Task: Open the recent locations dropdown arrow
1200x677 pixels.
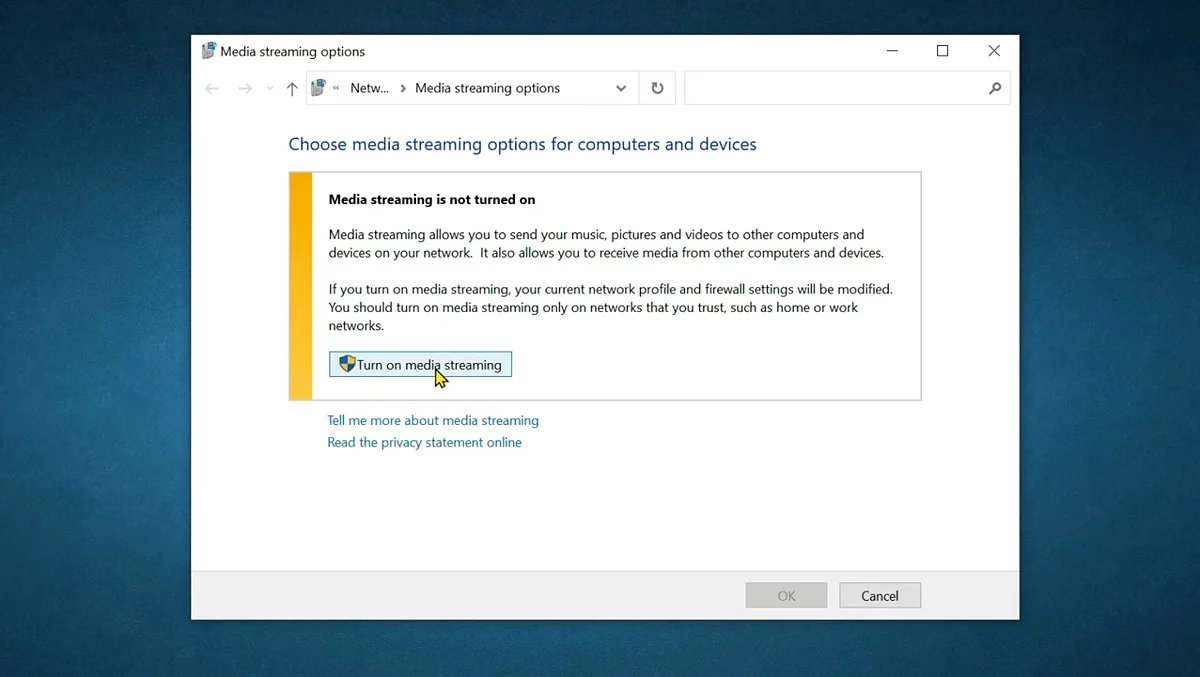Action: point(269,89)
